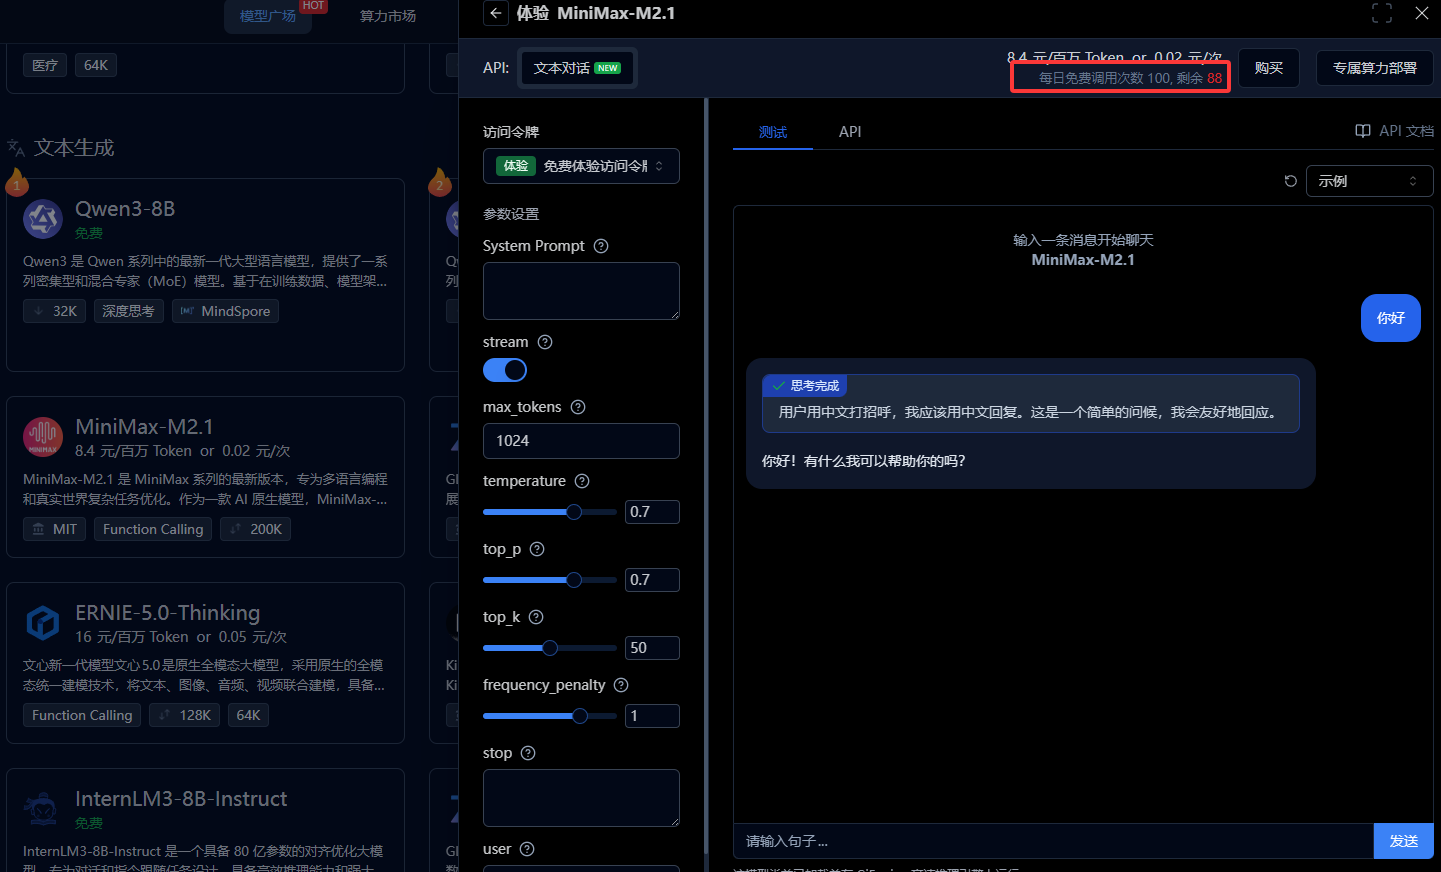This screenshot has height=872, width=1441.
Task: Select the 测试 tab
Action: [x=772, y=132]
